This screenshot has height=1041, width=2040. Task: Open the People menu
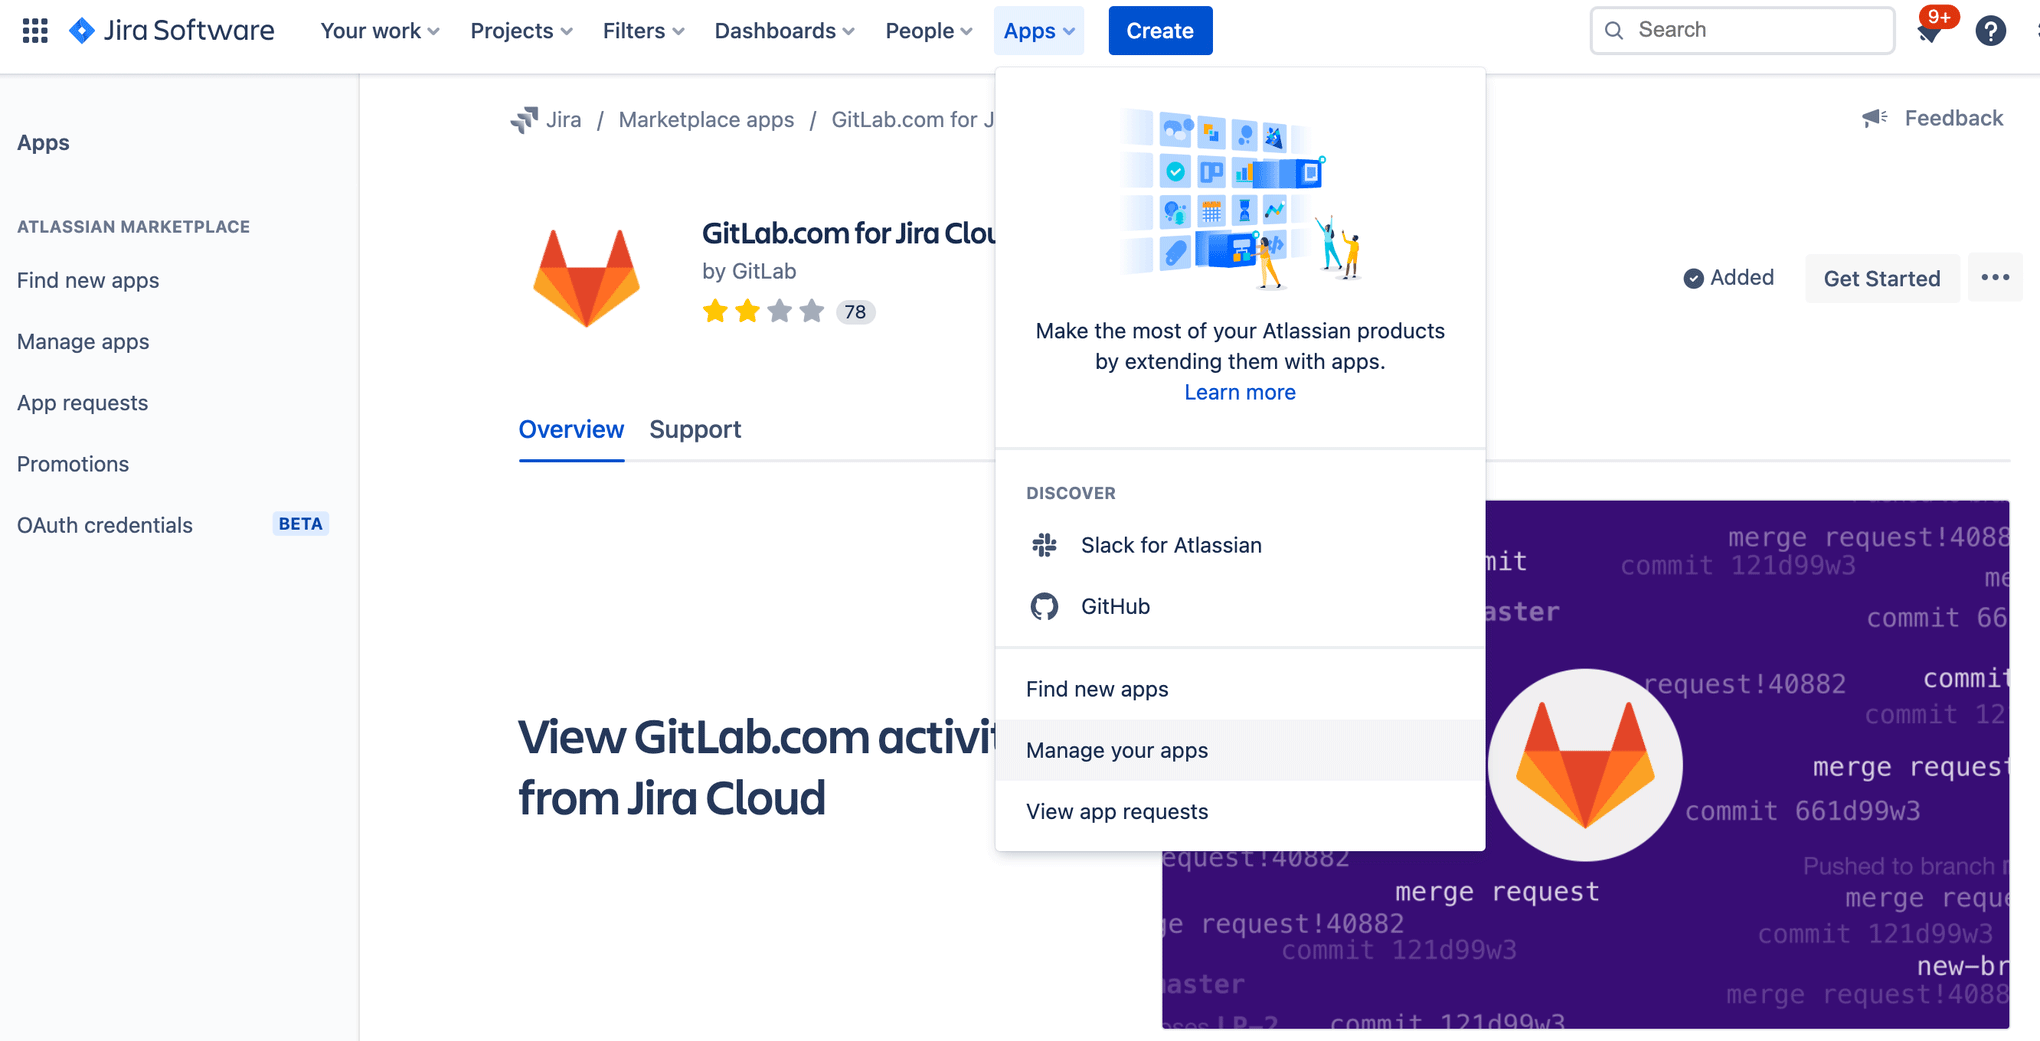927,30
